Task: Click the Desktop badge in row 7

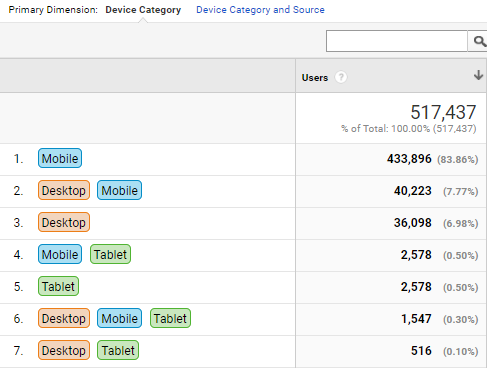Action: 64,350
